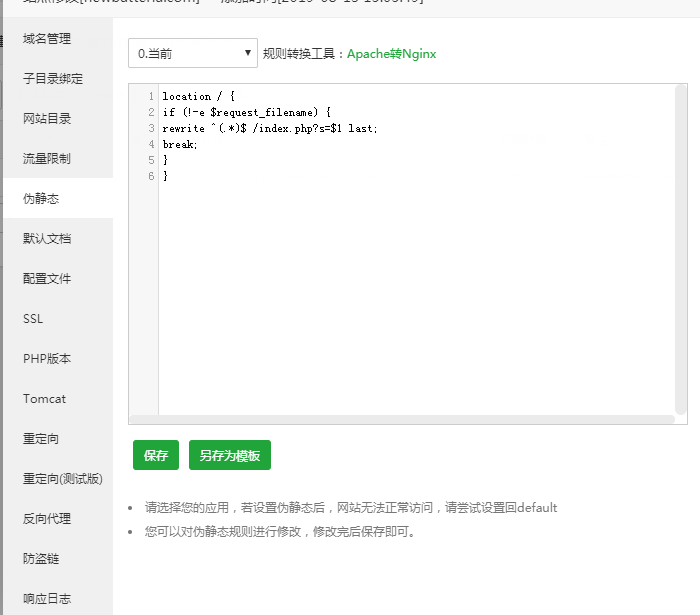The height and width of the screenshot is (615, 700).
Task: Open 响应日志 section
Action: (47, 598)
